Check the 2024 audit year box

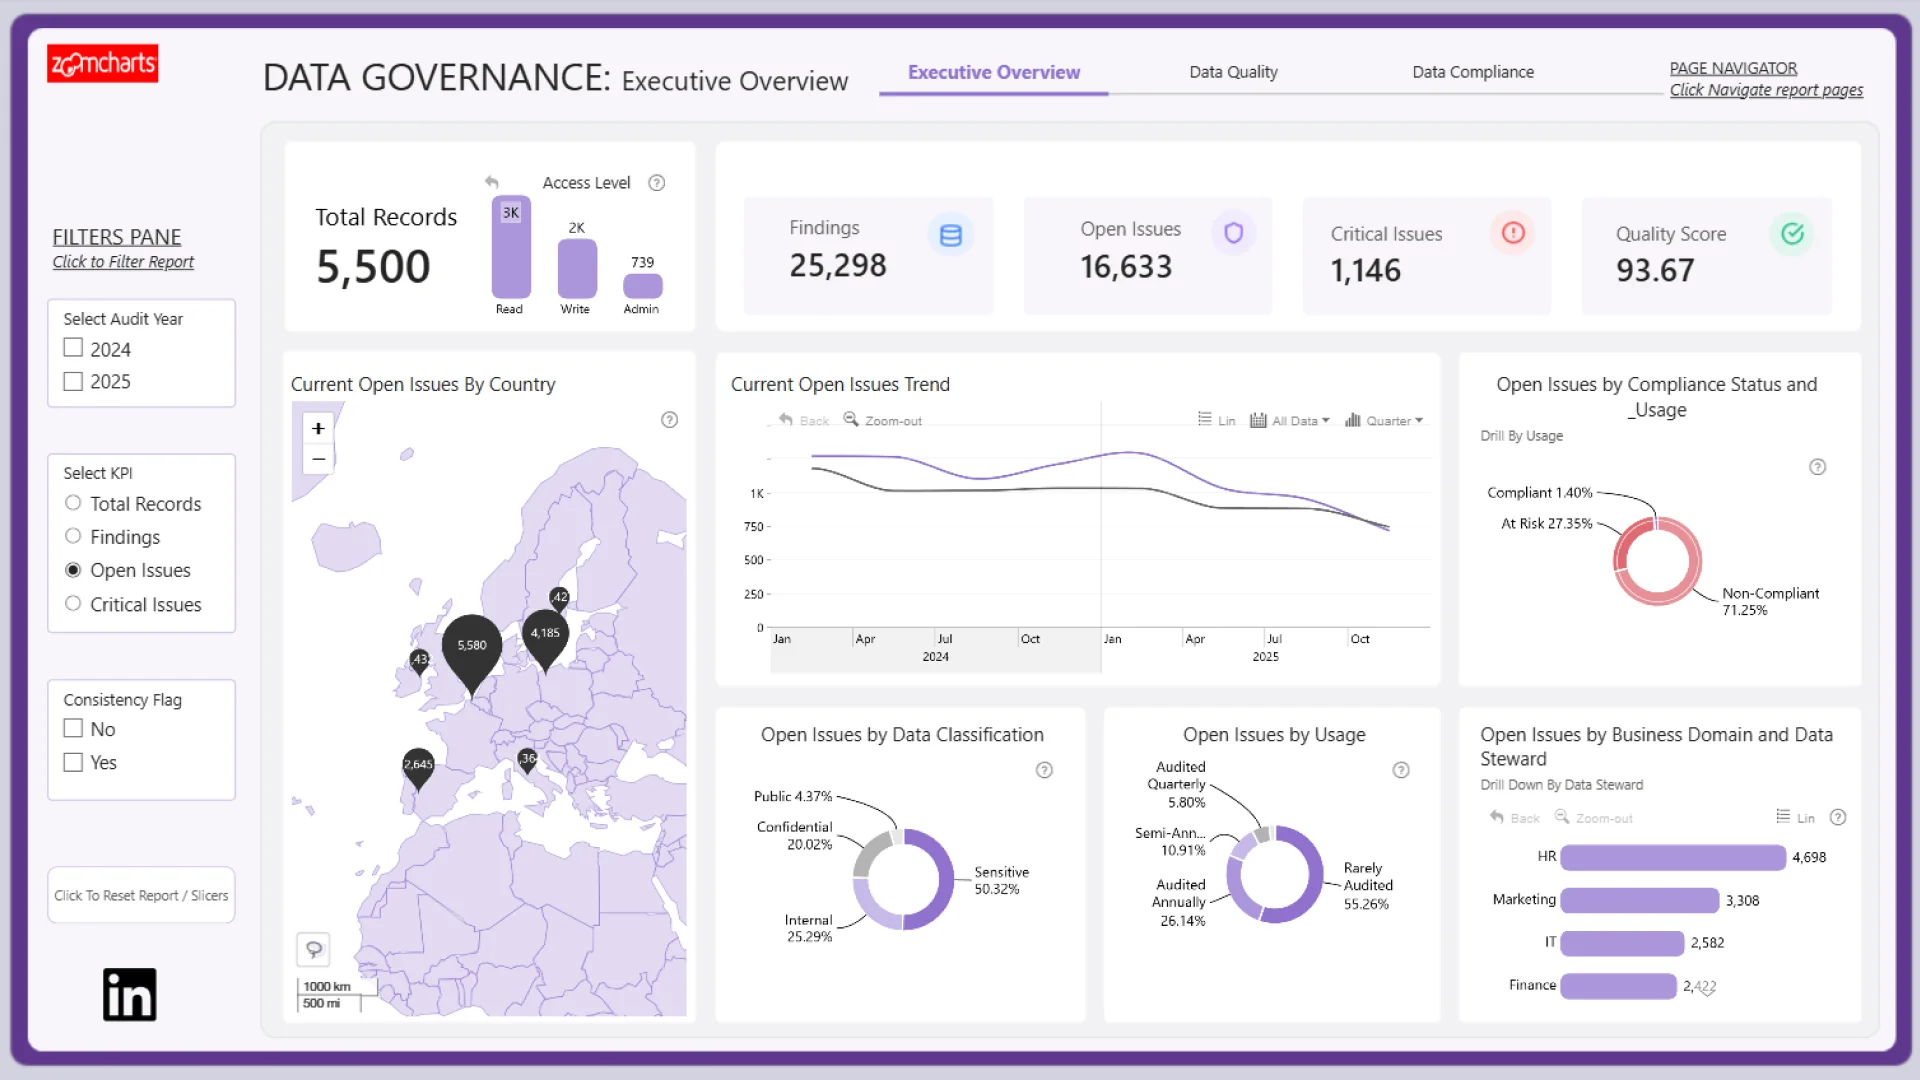73,348
